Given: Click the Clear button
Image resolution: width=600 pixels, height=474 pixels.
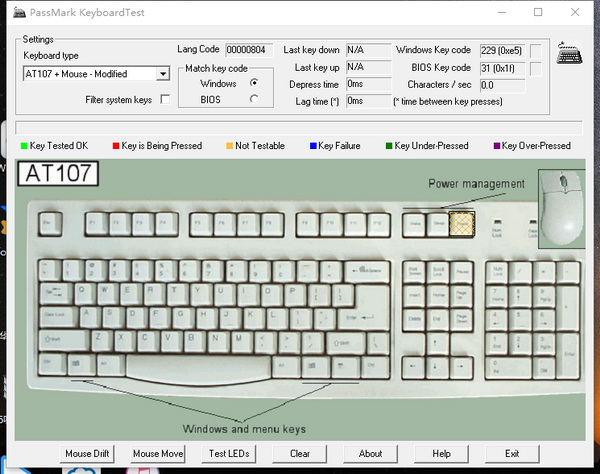Looking at the screenshot, I should (x=300, y=453).
